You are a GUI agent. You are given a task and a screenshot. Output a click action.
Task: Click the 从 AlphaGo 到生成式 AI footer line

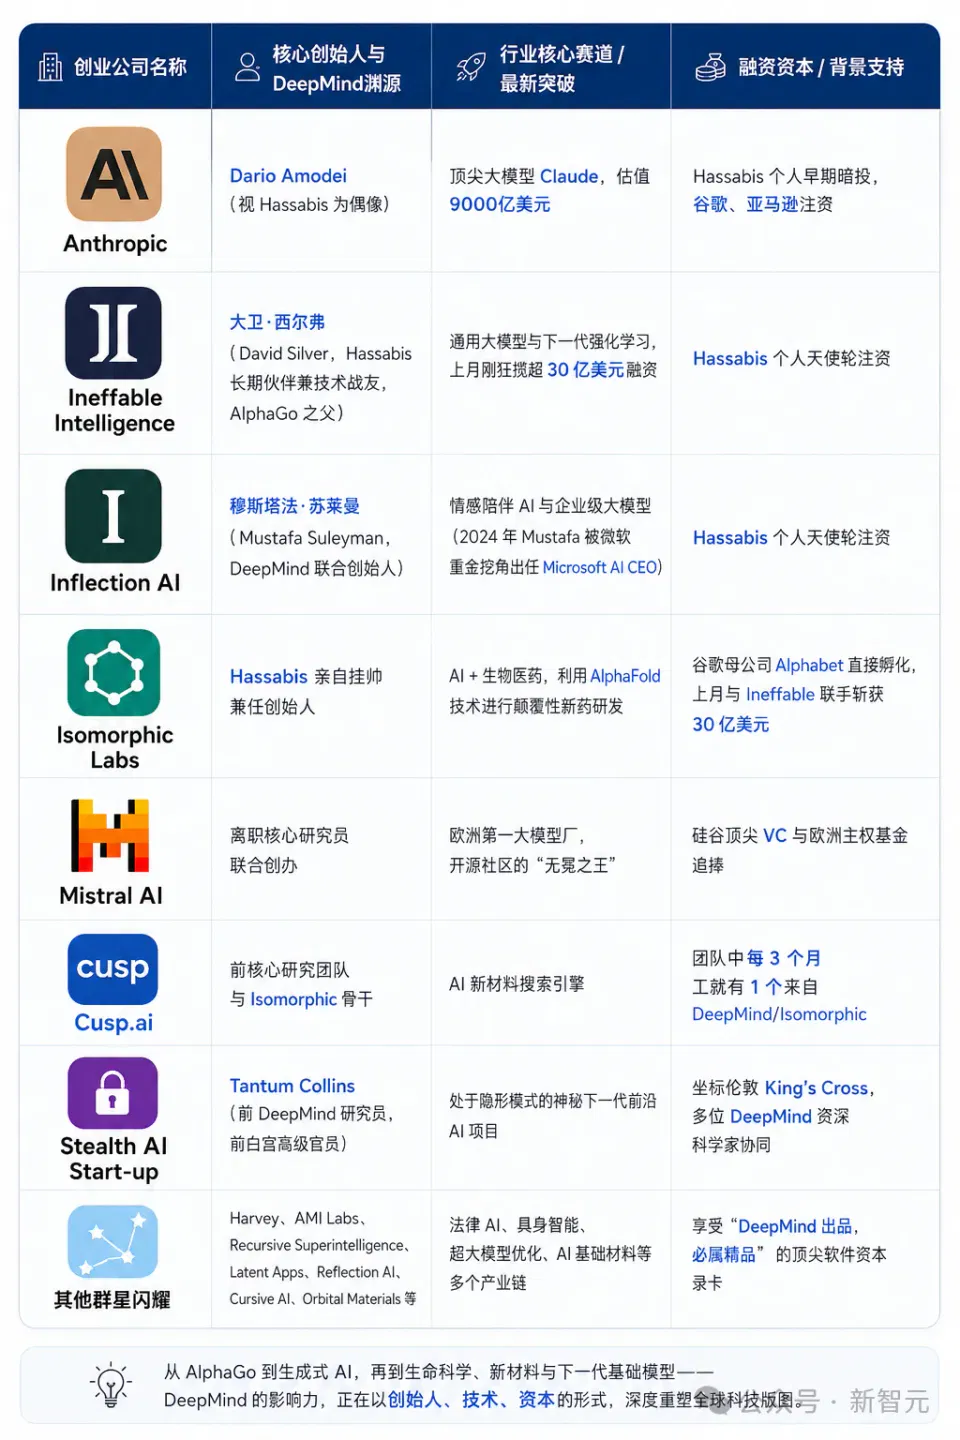click(439, 1372)
